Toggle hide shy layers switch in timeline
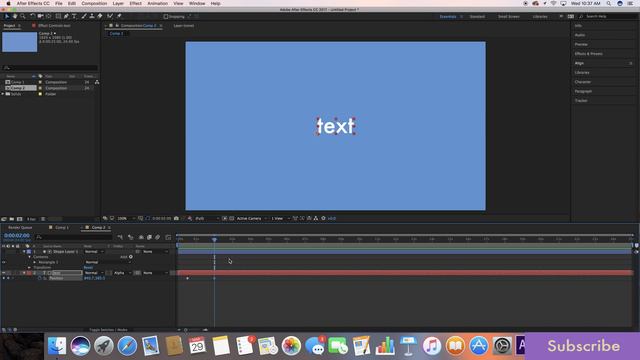 coord(141,237)
